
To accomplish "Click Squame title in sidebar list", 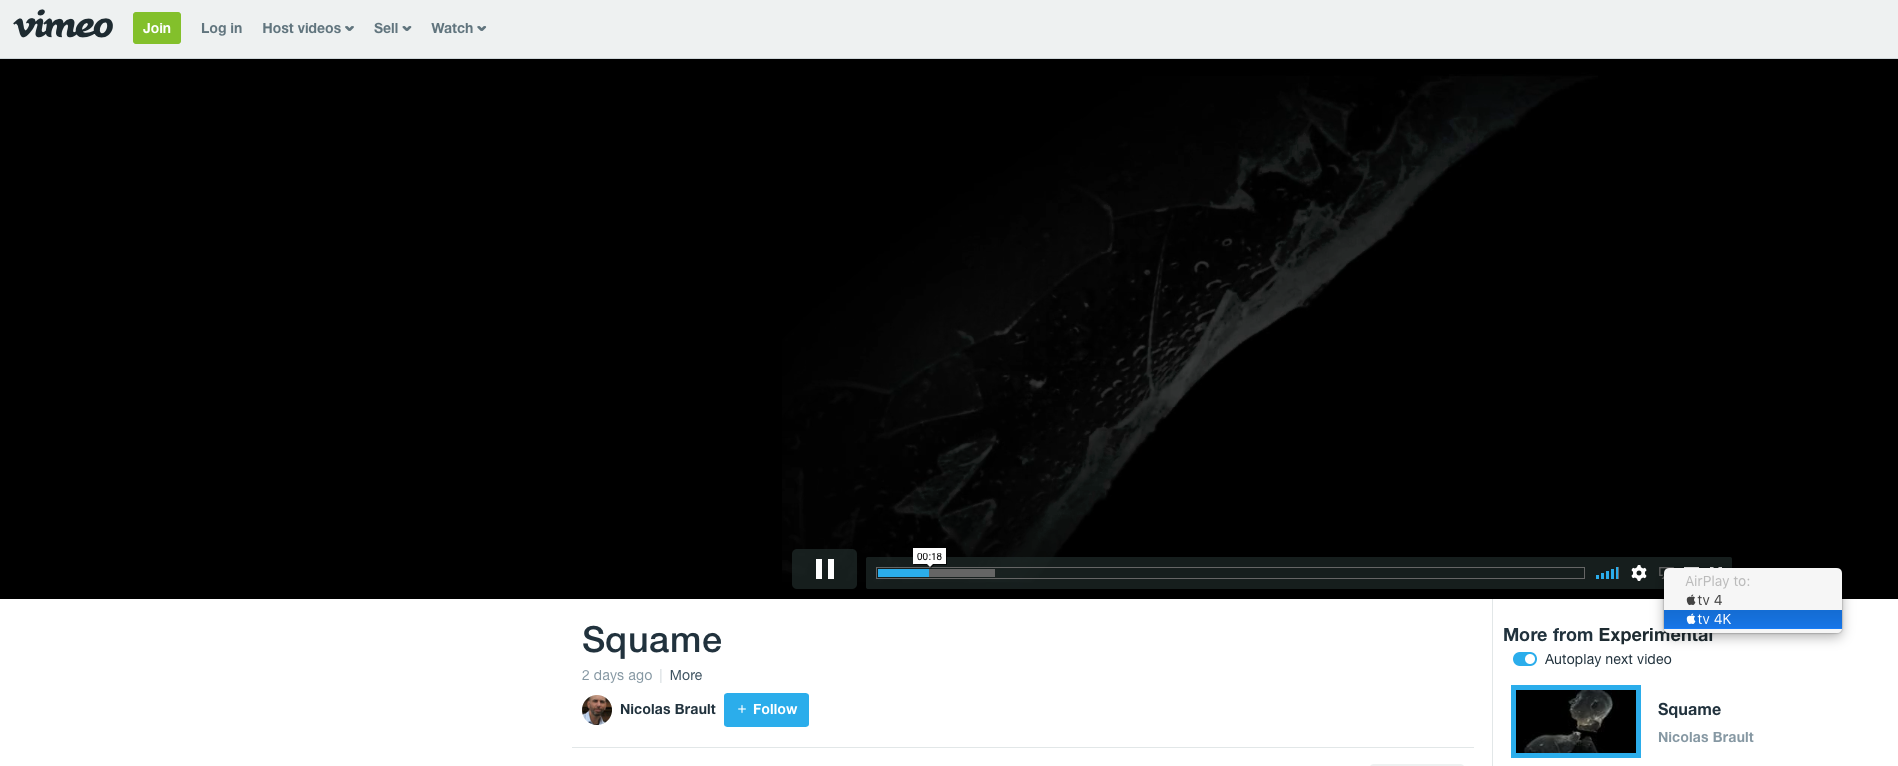I will click(1689, 709).
